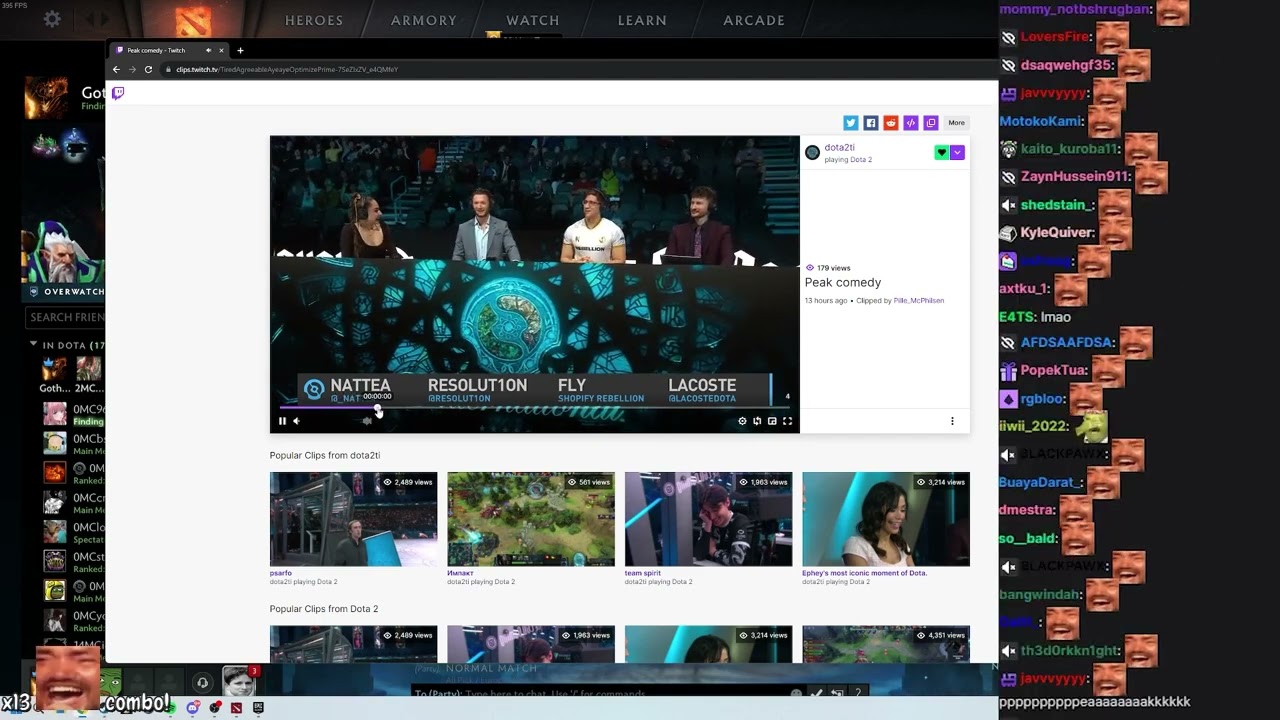Open a new browser tab
Screen dimensions: 1280x720
(x=240, y=50)
